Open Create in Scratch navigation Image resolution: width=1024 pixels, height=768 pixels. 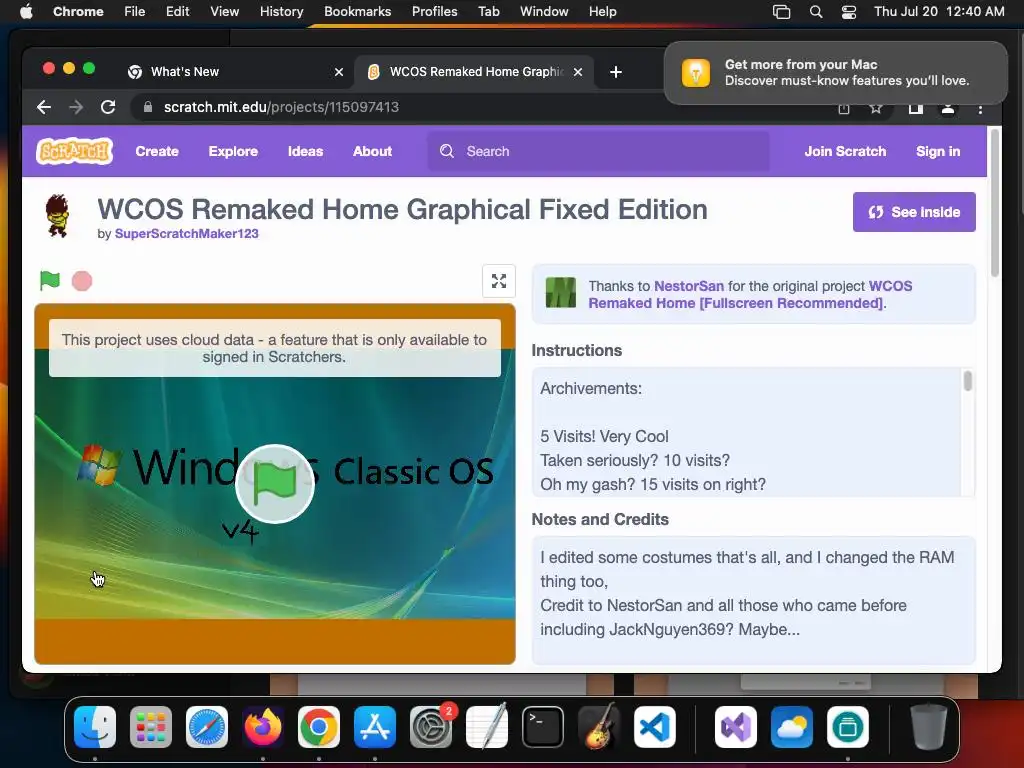pos(157,152)
